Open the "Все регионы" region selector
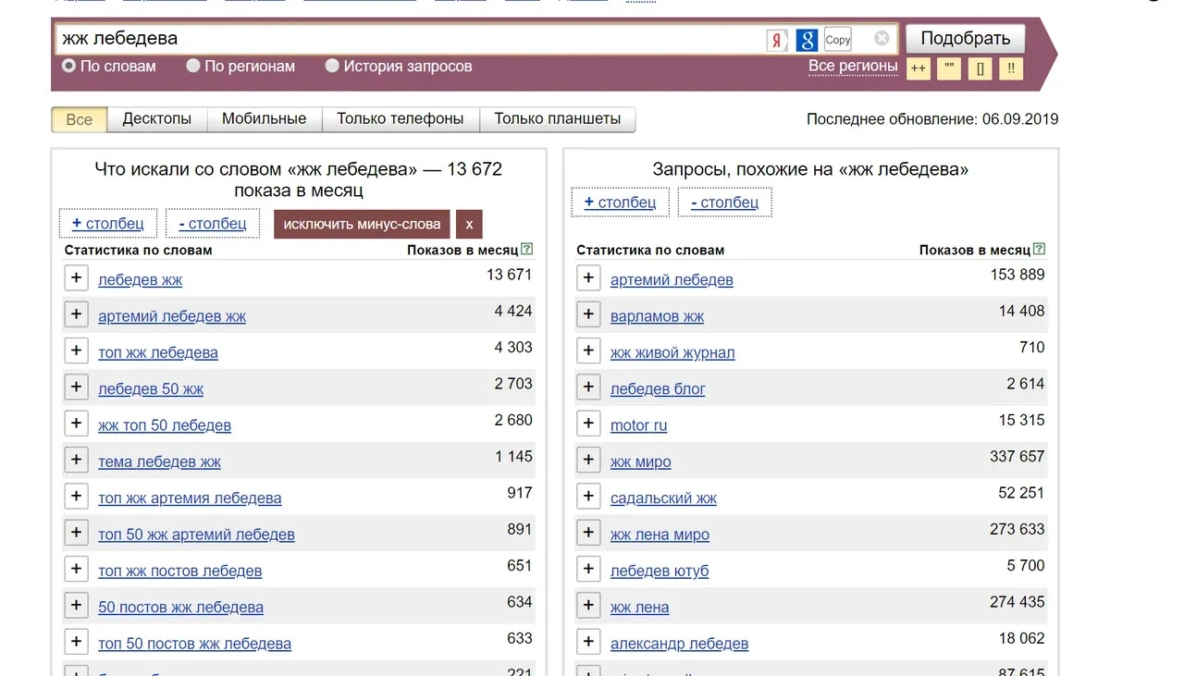Viewport: 1184px width, 676px height. [852, 66]
